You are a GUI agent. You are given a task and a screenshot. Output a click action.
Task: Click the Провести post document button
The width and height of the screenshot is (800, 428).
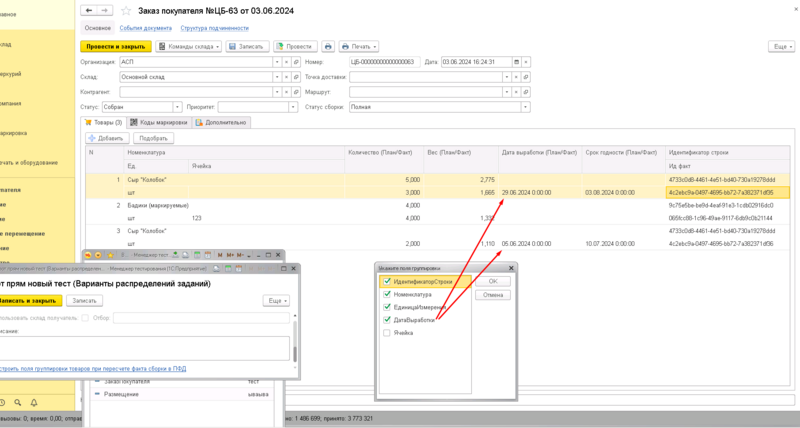pos(294,47)
